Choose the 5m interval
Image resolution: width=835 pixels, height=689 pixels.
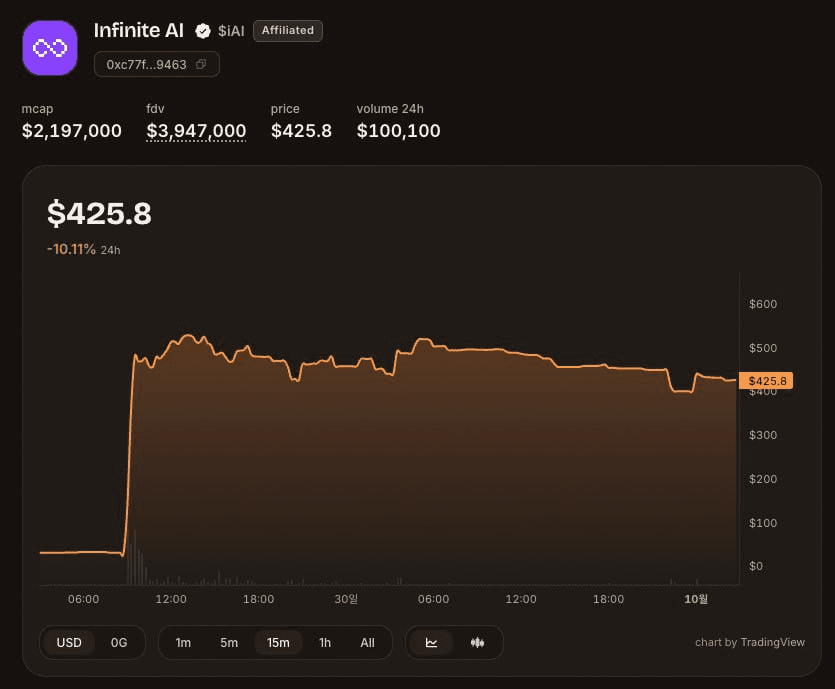click(229, 643)
